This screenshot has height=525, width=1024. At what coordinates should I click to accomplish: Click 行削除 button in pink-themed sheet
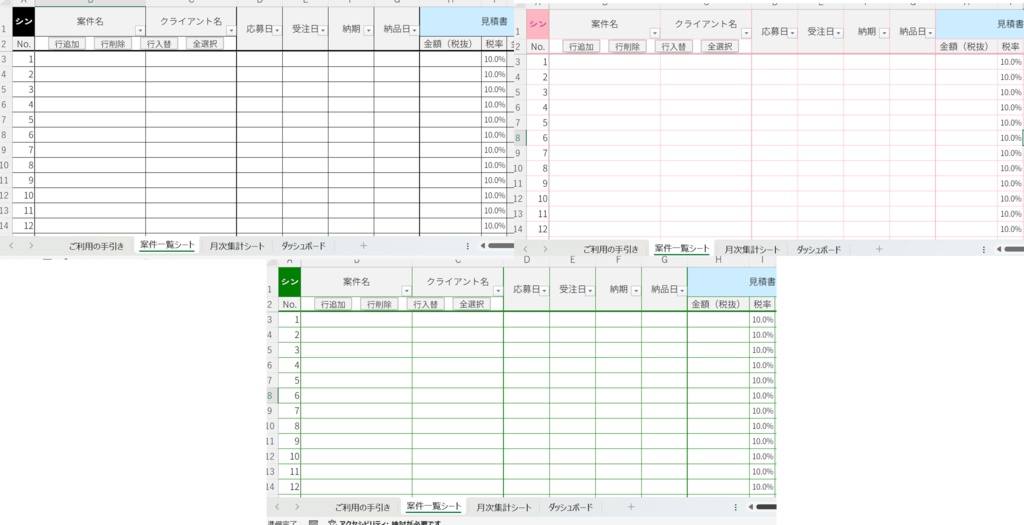click(628, 46)
